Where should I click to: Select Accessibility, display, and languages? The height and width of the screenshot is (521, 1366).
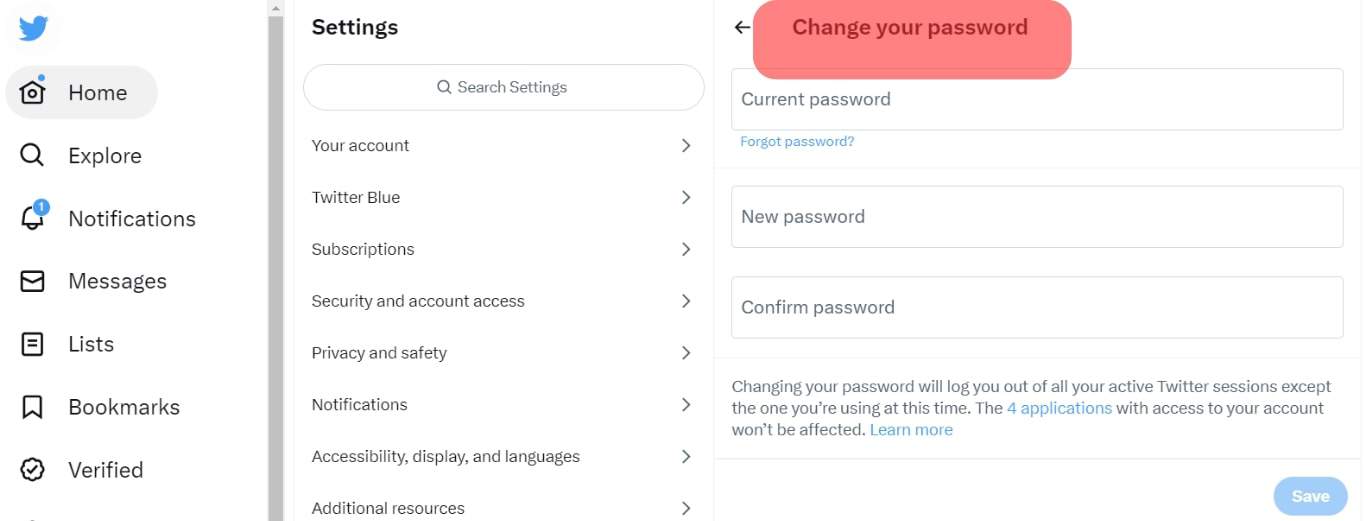[x=445, y=457]
